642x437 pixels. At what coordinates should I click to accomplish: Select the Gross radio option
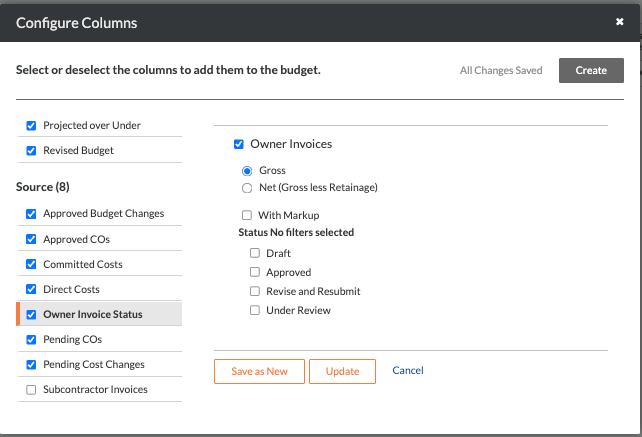(x=247, y=170)
